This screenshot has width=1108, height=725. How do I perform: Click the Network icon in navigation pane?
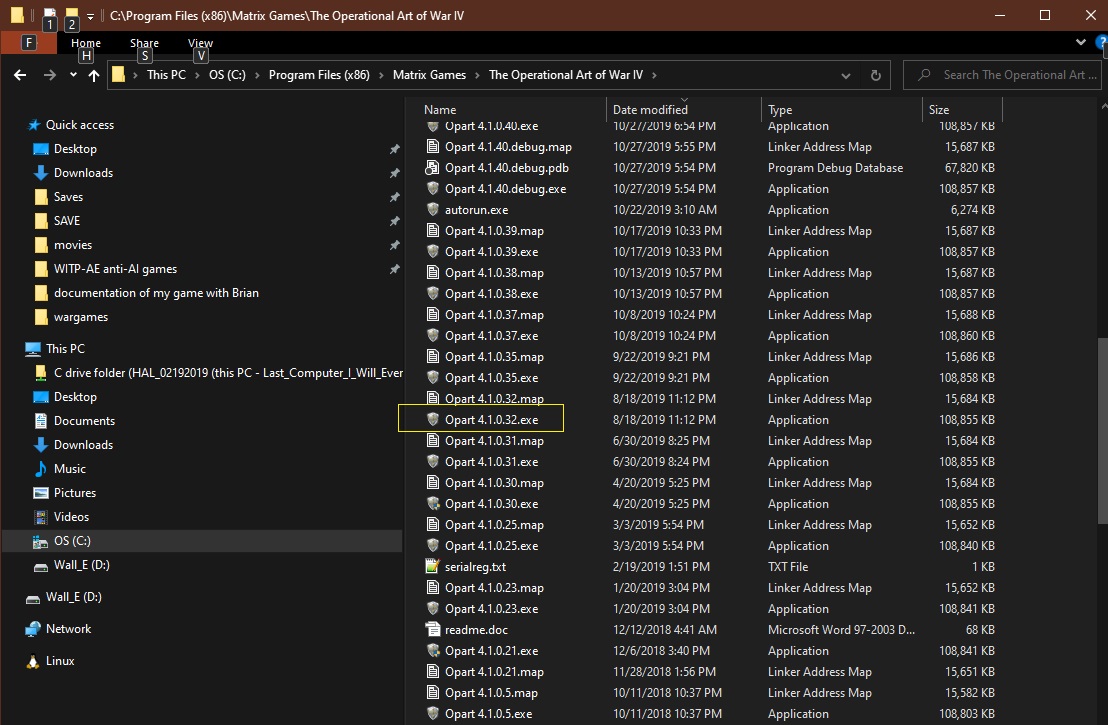coord(33,629)
